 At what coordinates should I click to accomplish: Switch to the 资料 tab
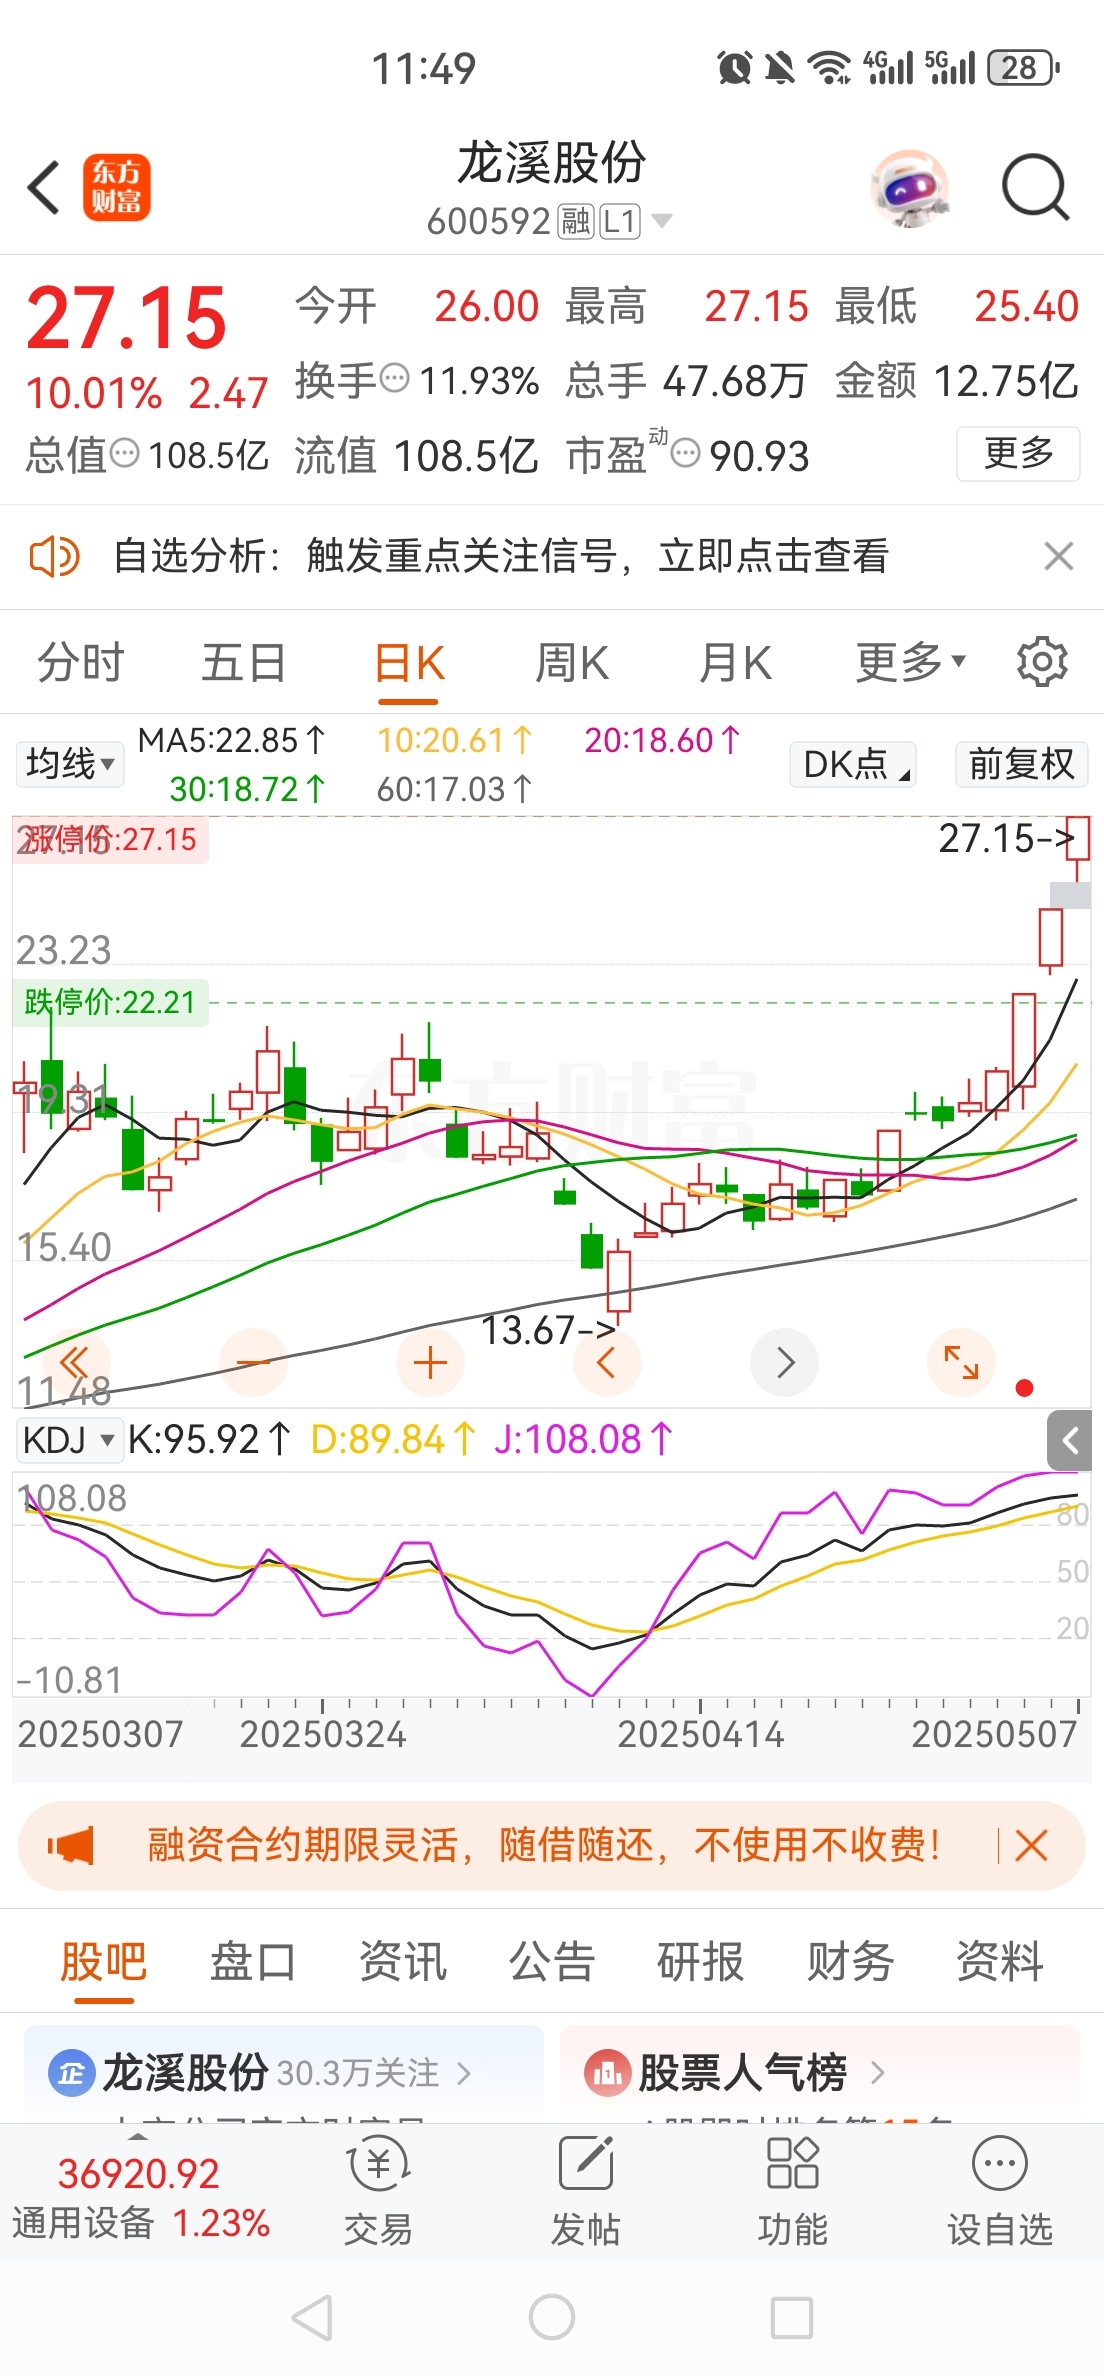[1000, 1962]
